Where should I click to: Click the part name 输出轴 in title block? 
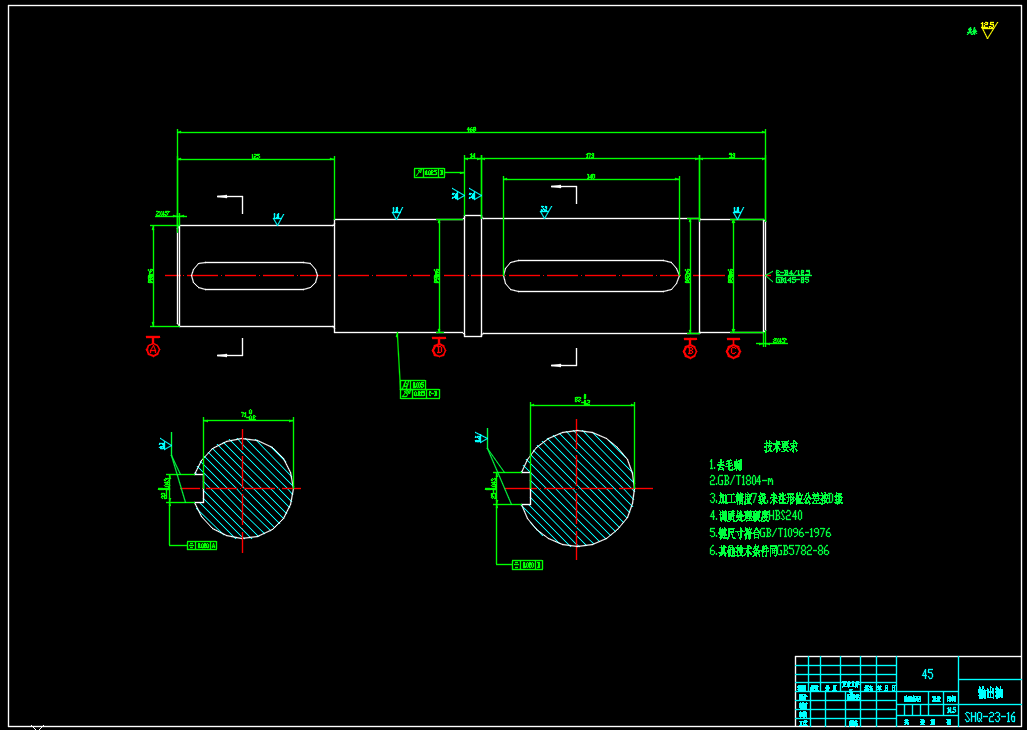pyautogui.click(x=989, y=692)
